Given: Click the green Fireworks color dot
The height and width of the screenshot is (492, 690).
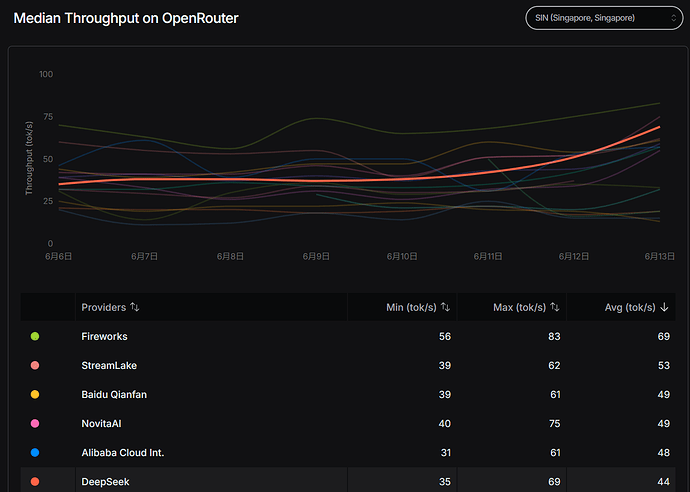Looking at the screenshot, I should click(35, 336).
